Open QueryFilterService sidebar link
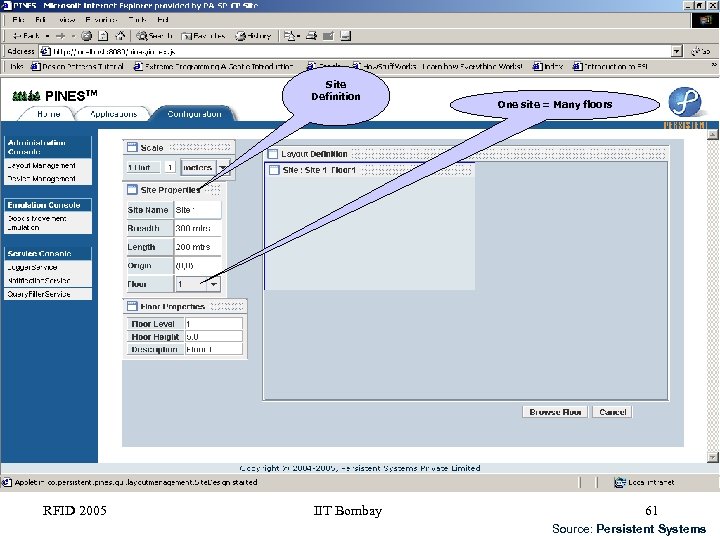 point(39,294)
